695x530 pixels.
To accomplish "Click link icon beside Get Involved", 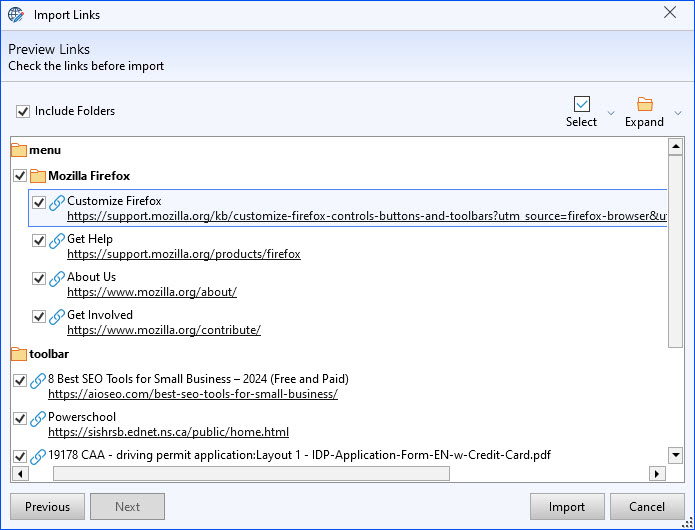I will click(x=57, y=317).
